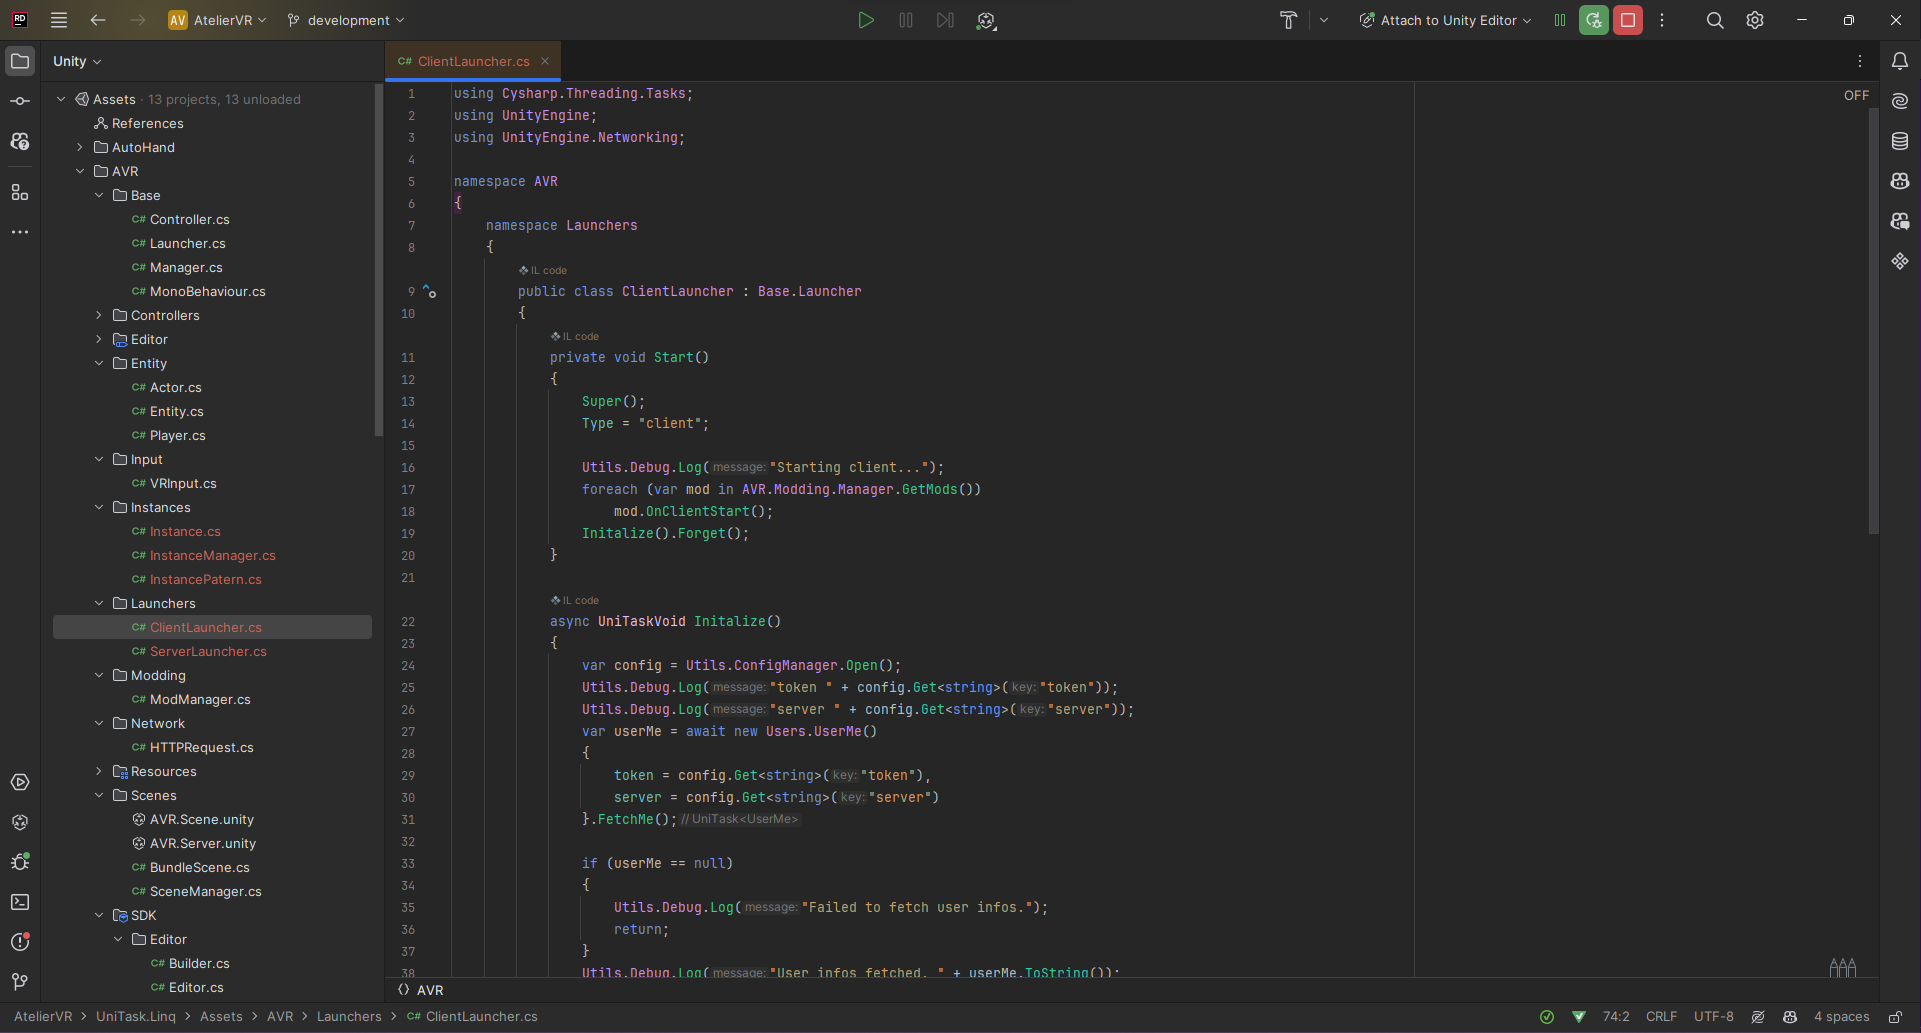Open the Attach to Unity Editor dropdown
The image size is (1921, 1033).
1445,20
